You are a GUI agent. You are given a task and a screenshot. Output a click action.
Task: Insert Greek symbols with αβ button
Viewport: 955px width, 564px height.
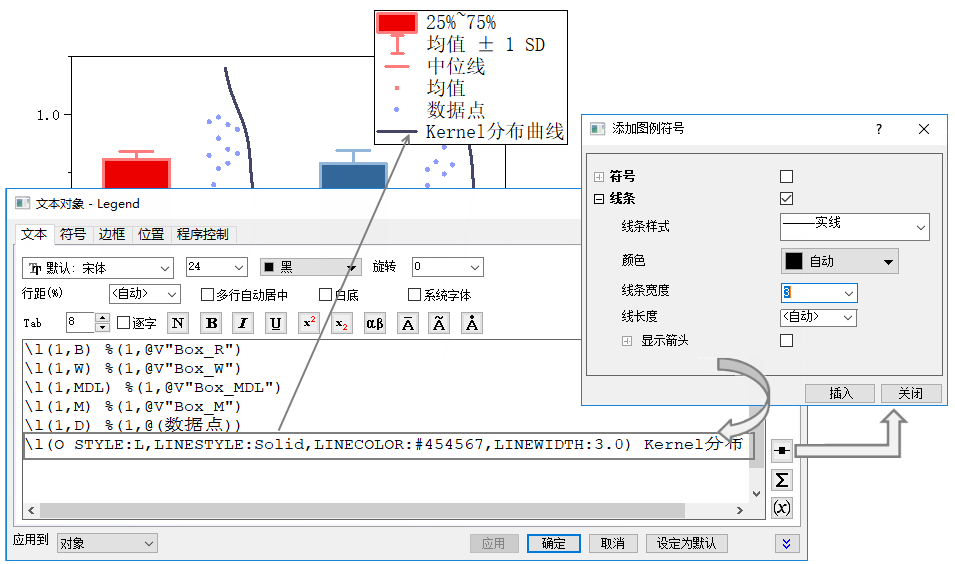click(374, 323)
